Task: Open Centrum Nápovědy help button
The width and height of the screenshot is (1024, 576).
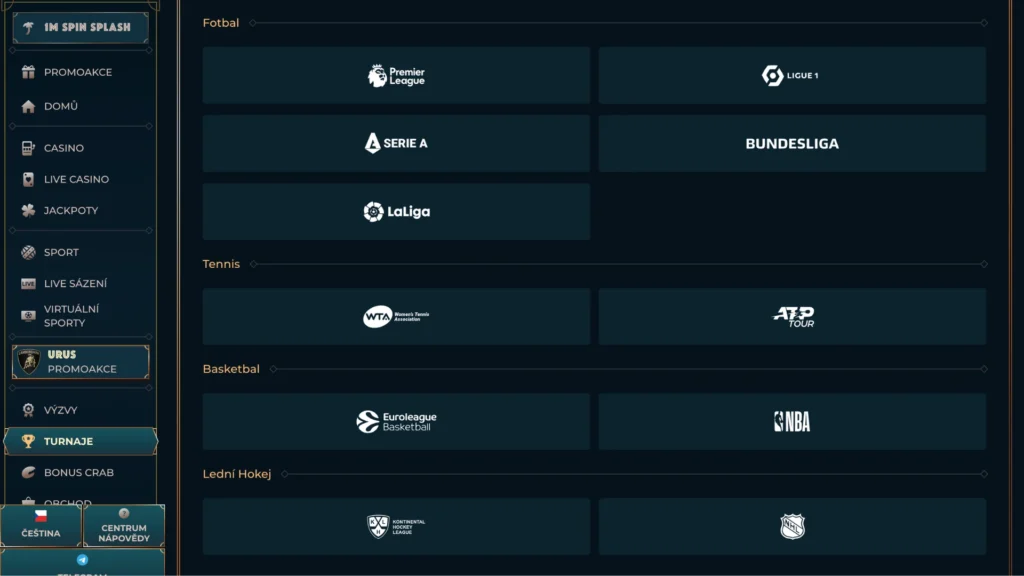Action: [124, 526]
